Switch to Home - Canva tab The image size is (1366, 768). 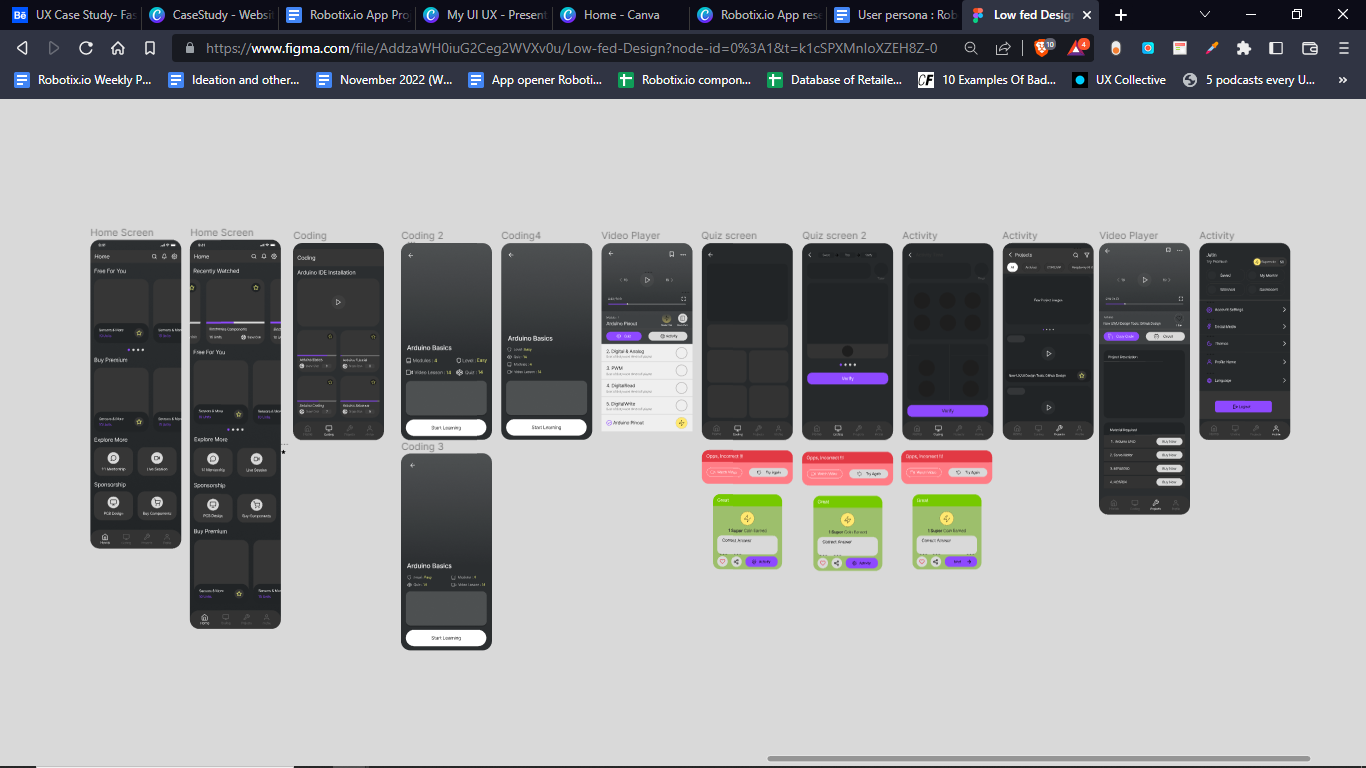pyautogui.click(x=619, y=15)
